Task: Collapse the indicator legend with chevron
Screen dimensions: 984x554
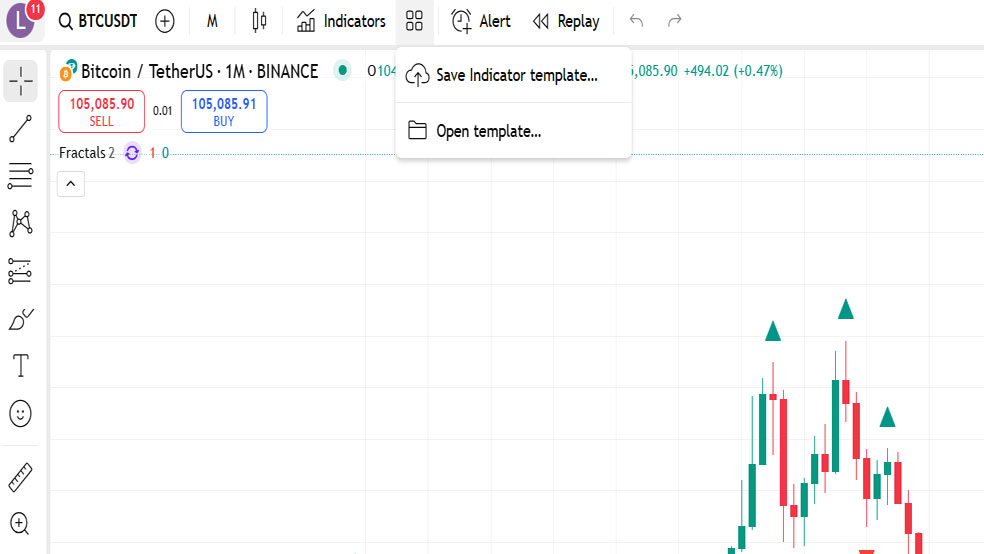Action: pyautogui.click(x=71, y=184)
